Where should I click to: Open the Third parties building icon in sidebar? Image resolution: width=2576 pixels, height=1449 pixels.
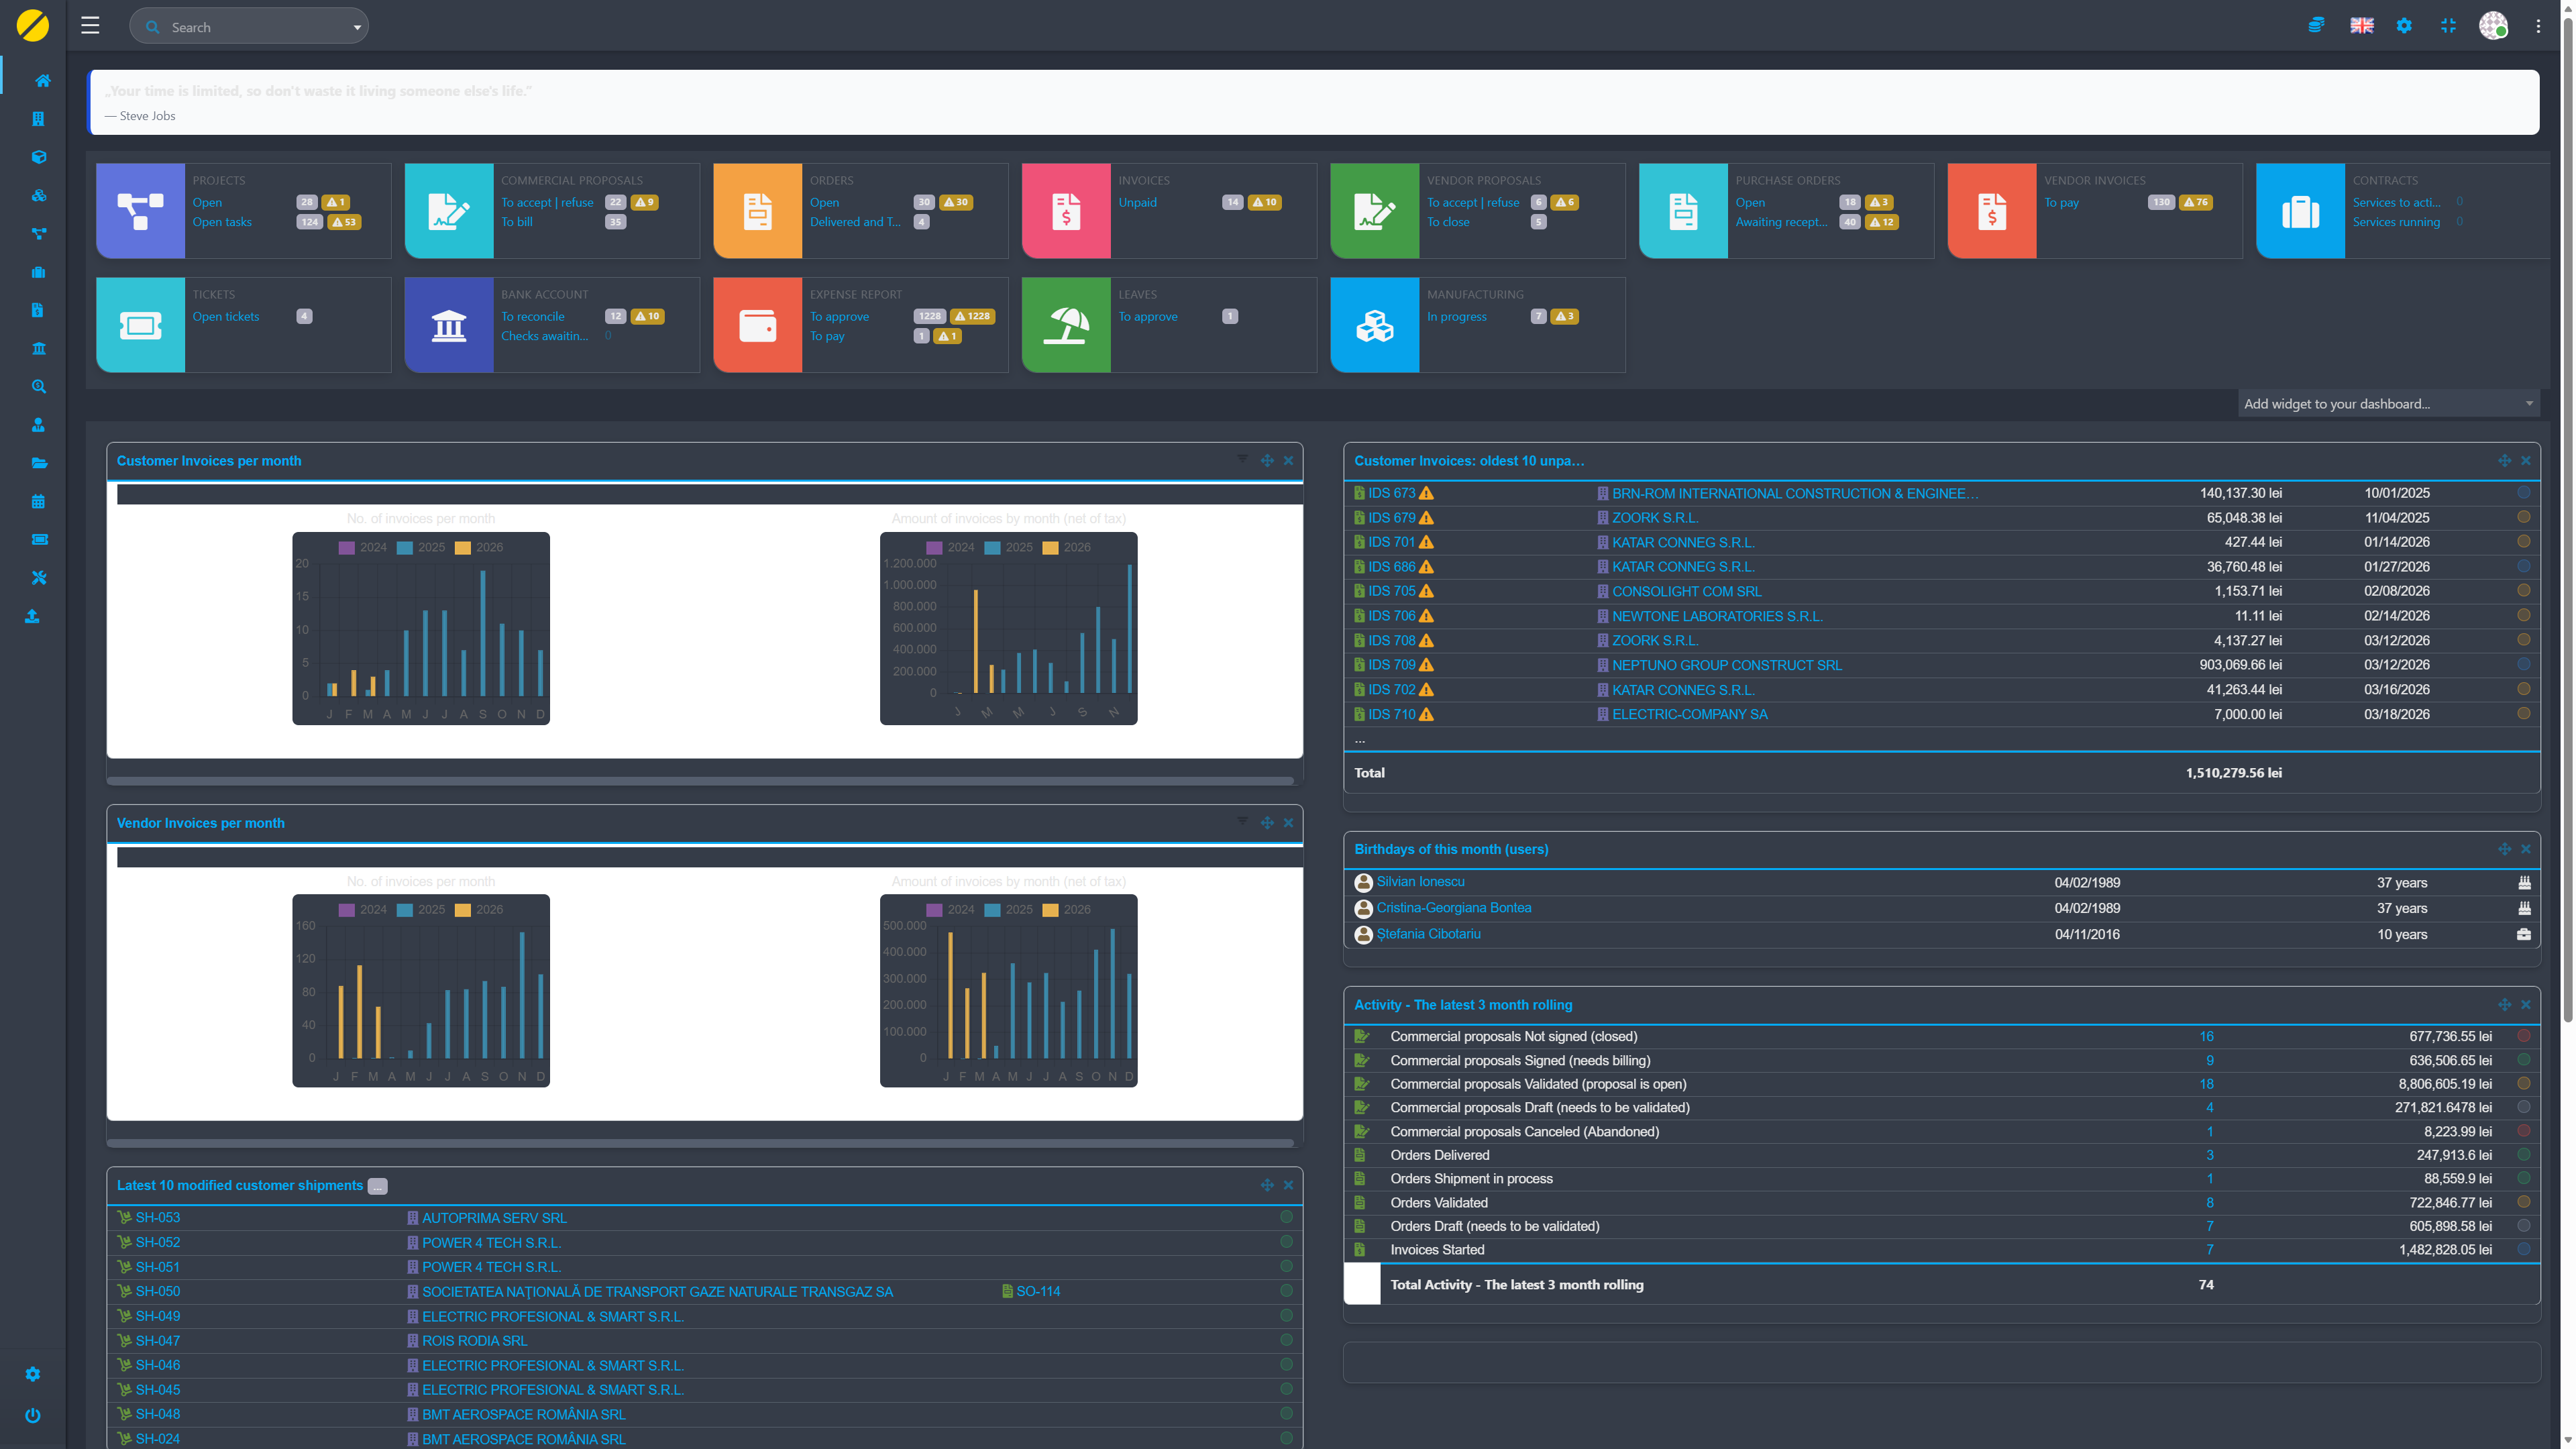38,119
